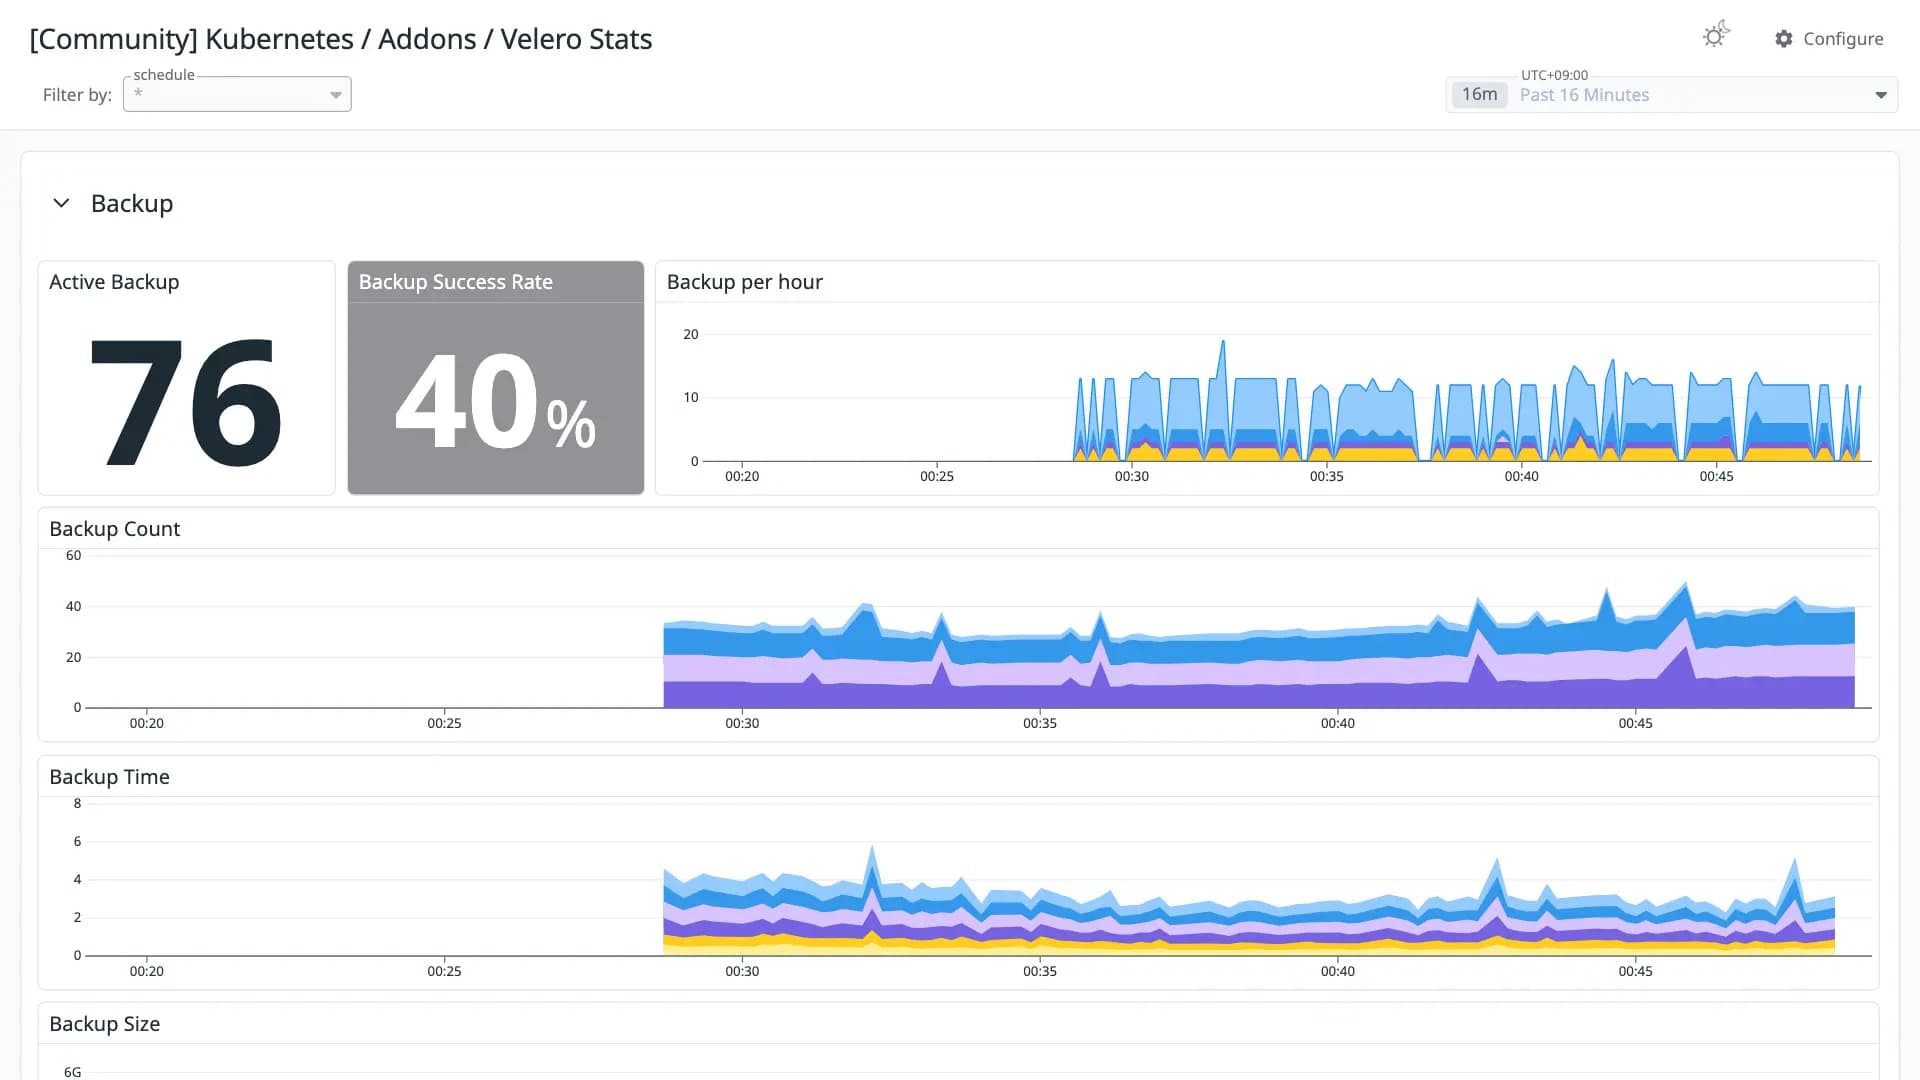Screen dimensions: 1920x1080
Task: Click the 00:45 tick in Backup per hour
Action: coord(1716,476)
